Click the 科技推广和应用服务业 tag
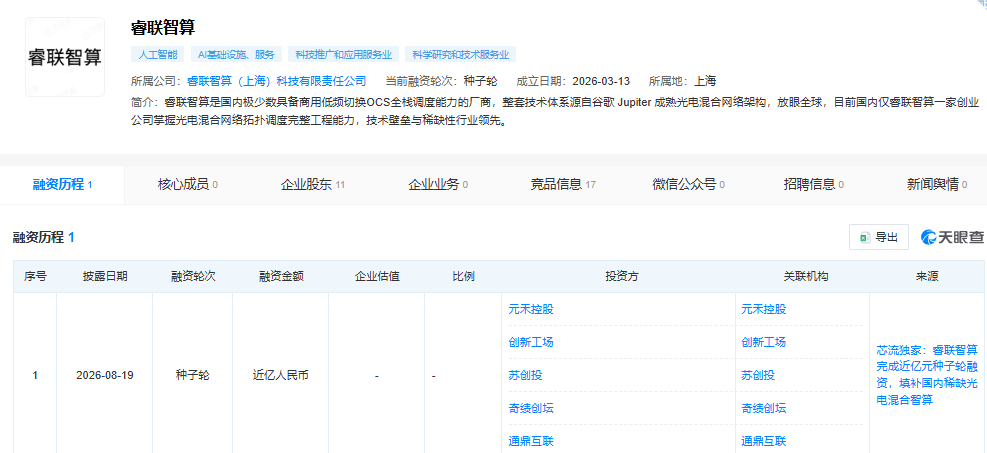This screenshot has width=987, height=453. pos(343,55)
